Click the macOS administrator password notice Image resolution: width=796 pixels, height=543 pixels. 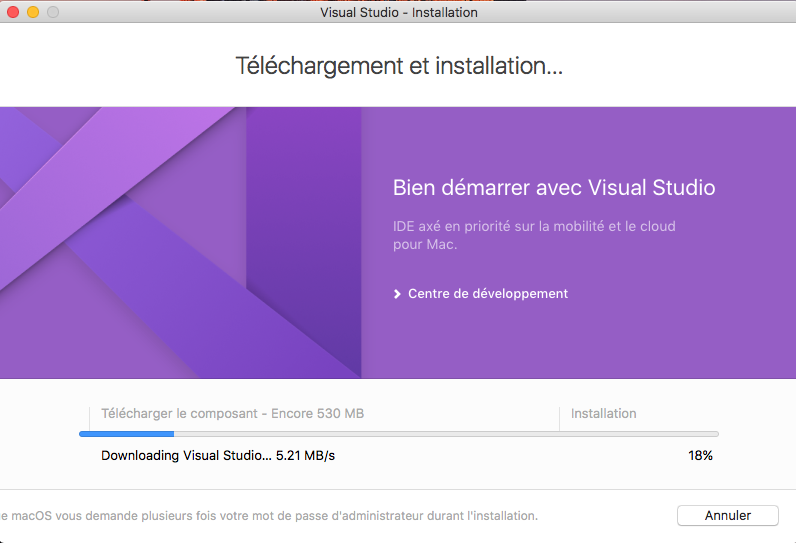[269, 516]
